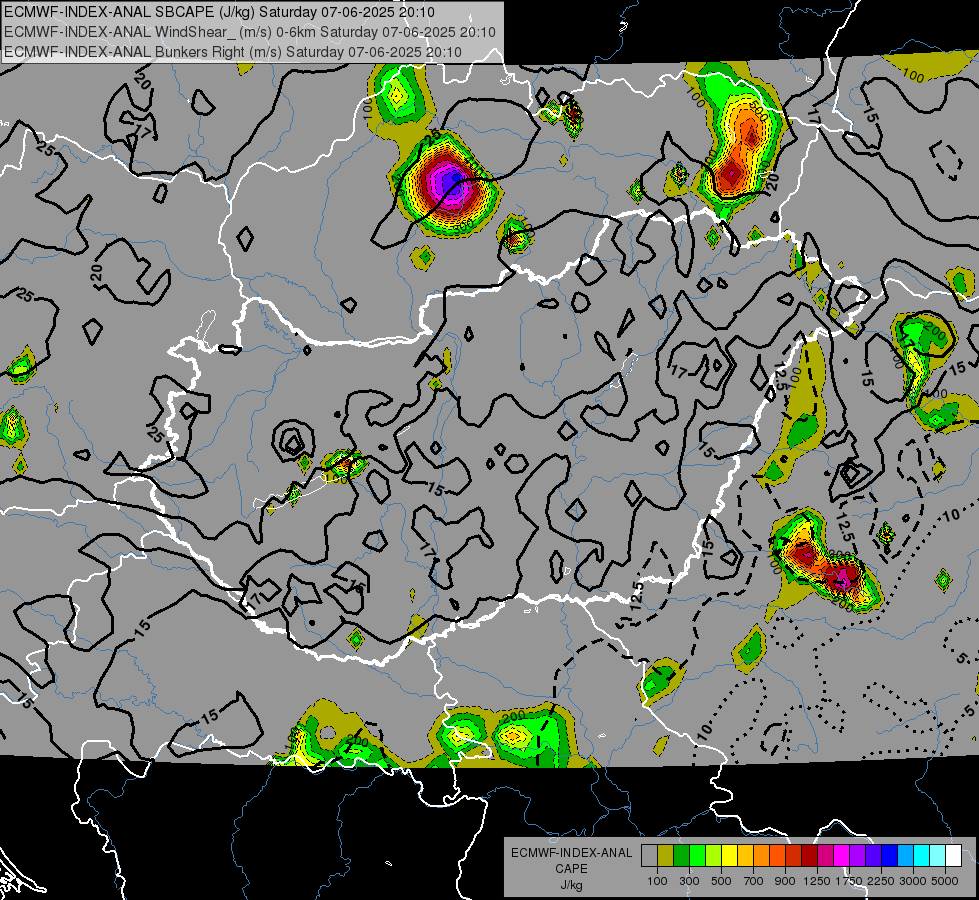979x900 pixels.
Task: Select the olive swatch in the CAPE legend
Action: 666,856
